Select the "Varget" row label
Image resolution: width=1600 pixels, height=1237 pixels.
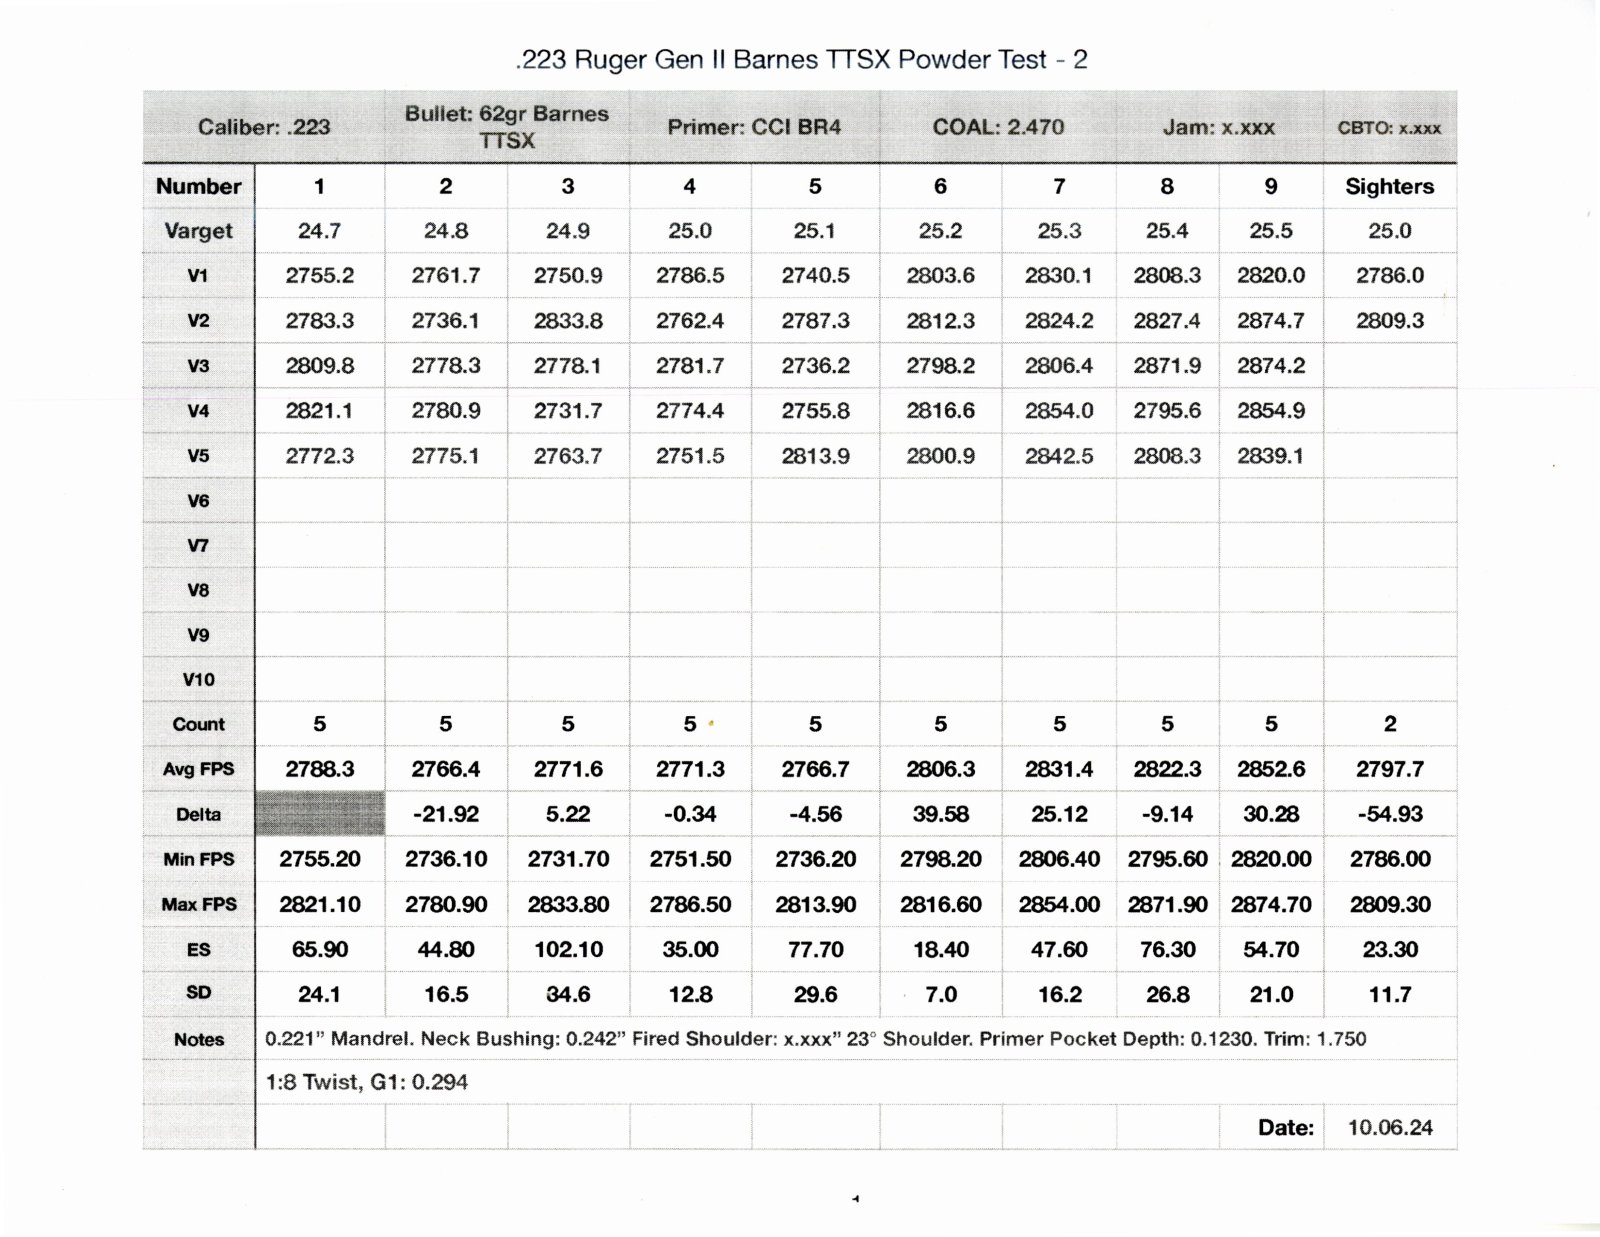pyautogui.click(x=198, y=231)
